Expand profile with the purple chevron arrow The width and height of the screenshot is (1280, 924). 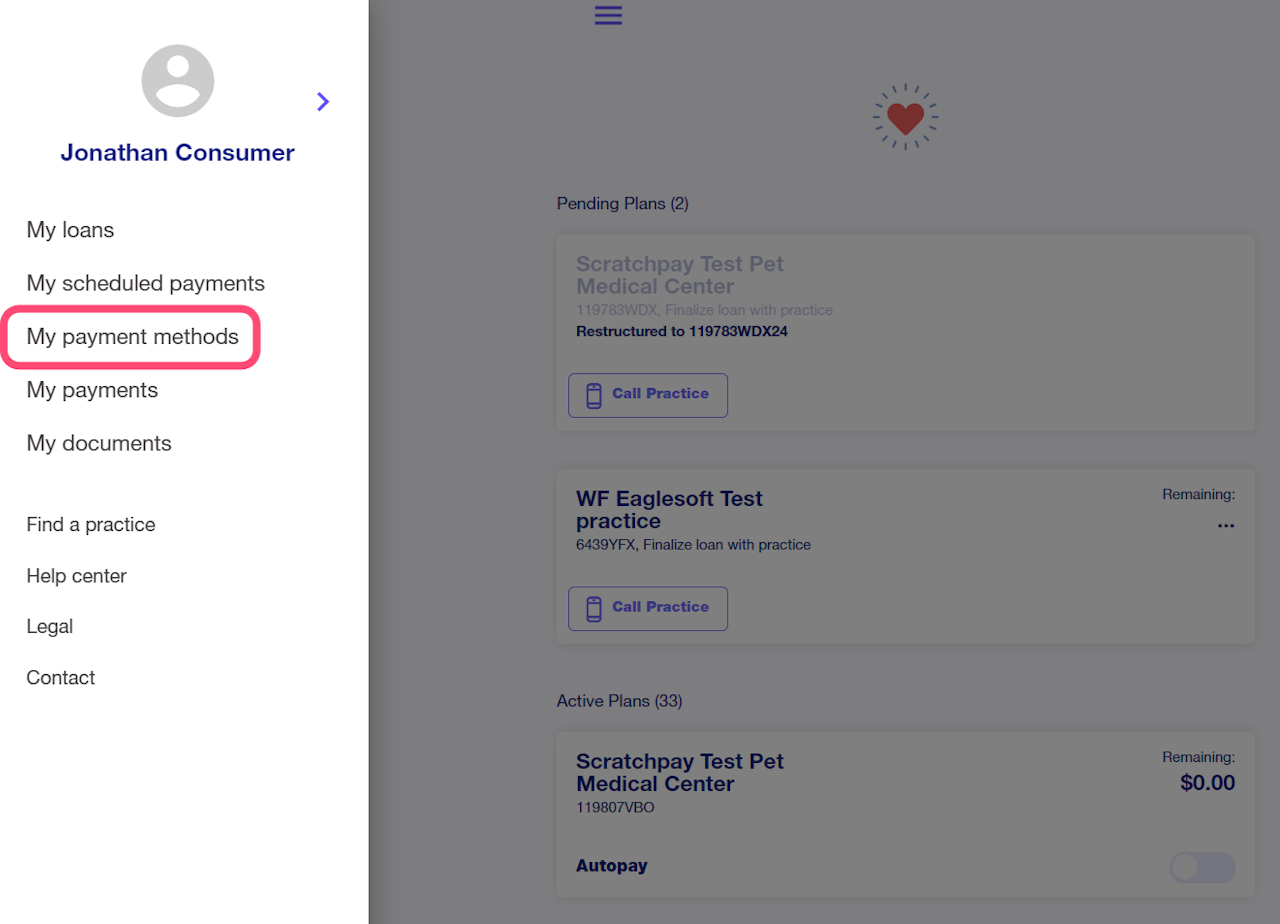[x=322, y=101]
